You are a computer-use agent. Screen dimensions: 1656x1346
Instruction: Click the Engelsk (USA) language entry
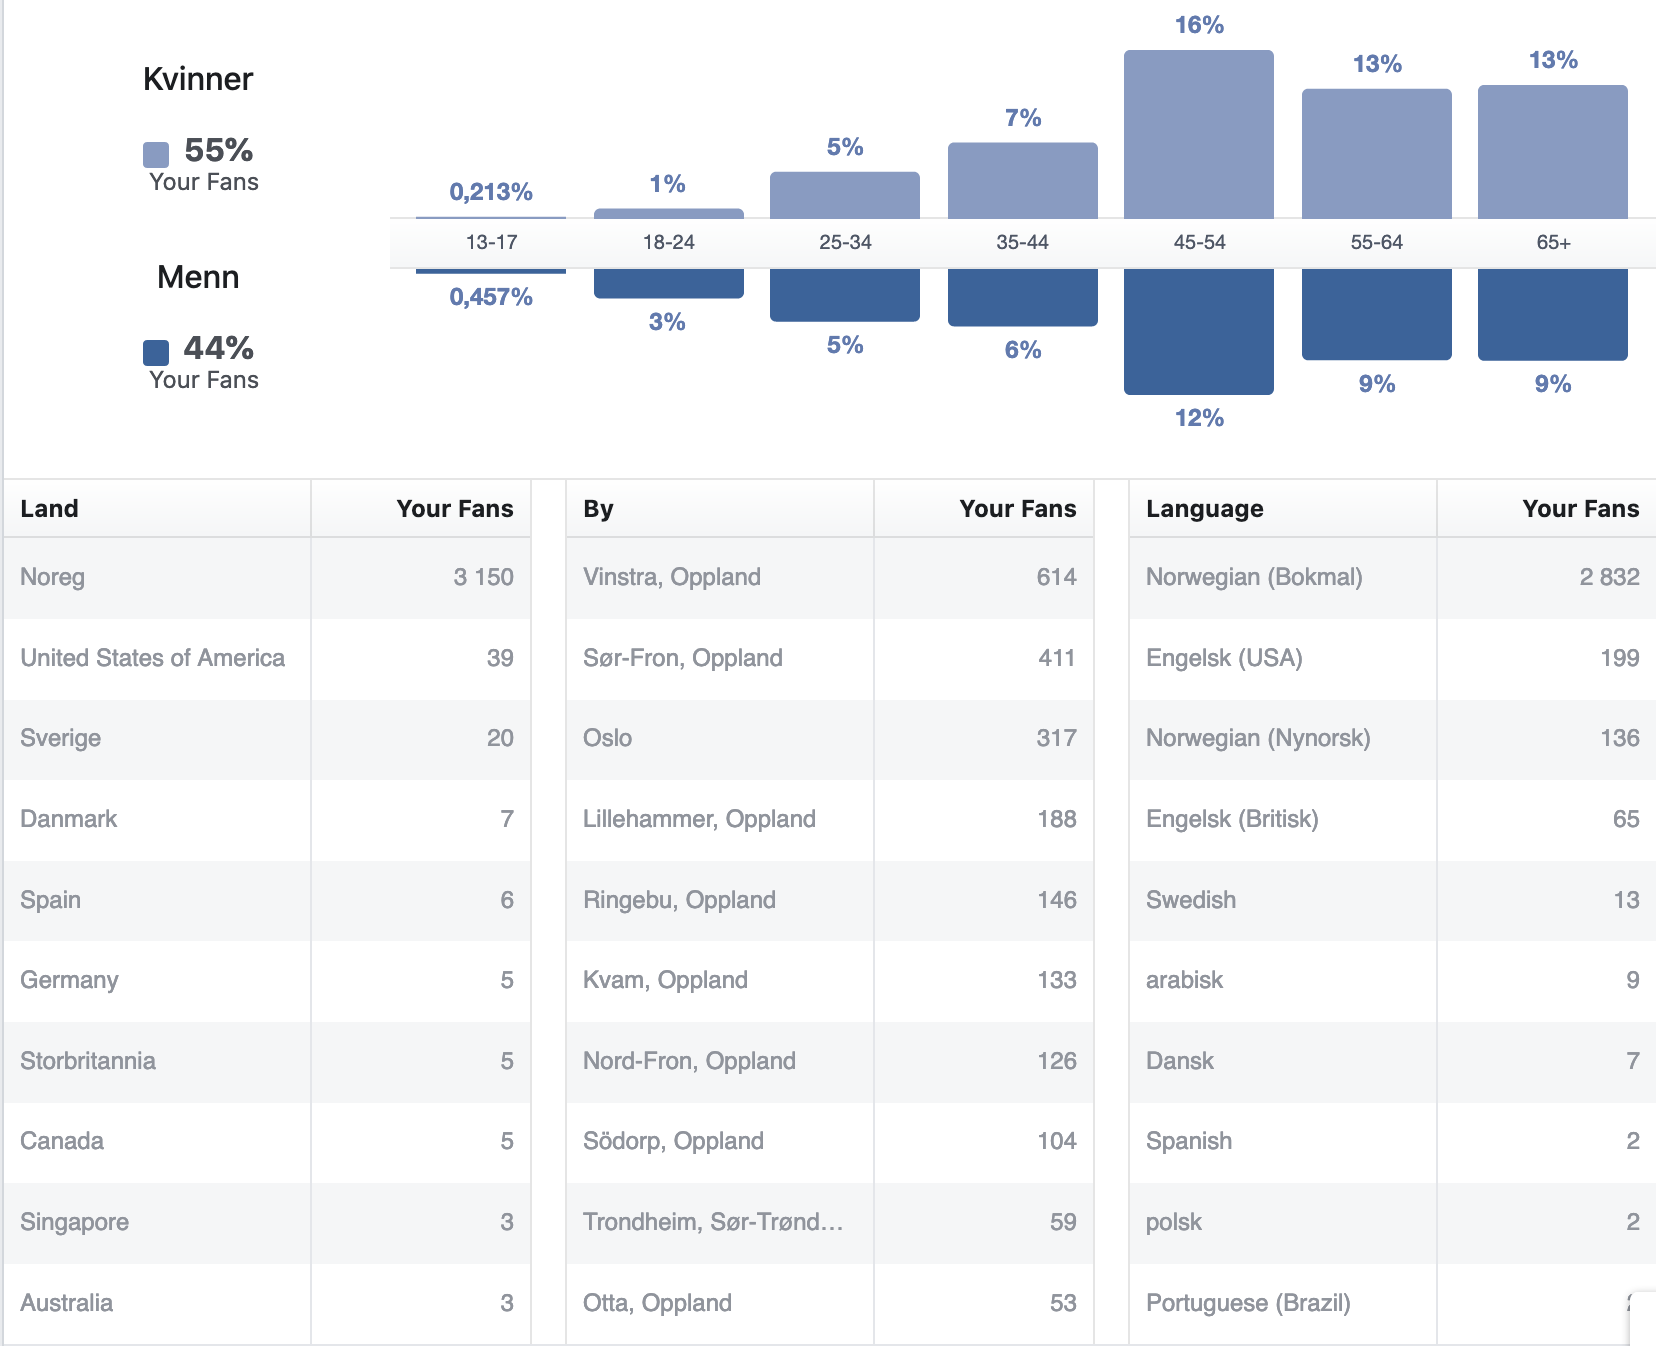click(1224, 658)
